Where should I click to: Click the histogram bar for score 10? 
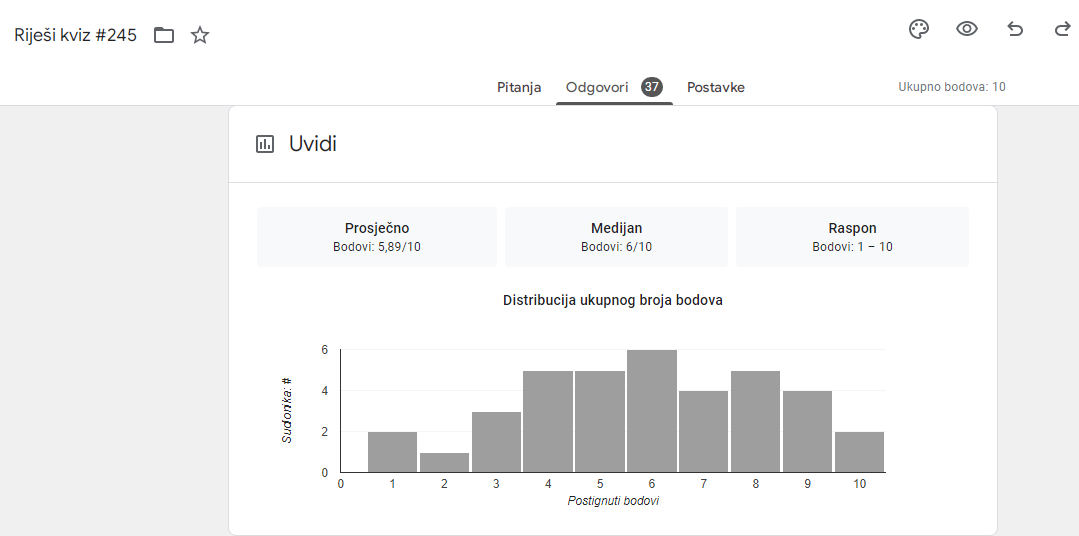click(x=860, y=452)
